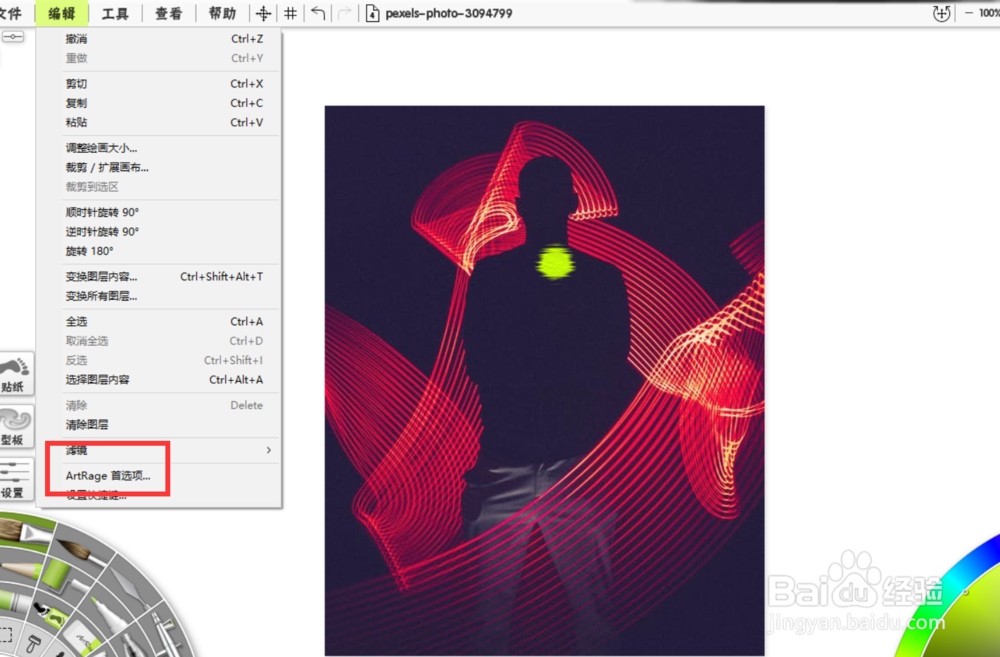
Task: Click the document icon before file name
Action: coord(372,13)
